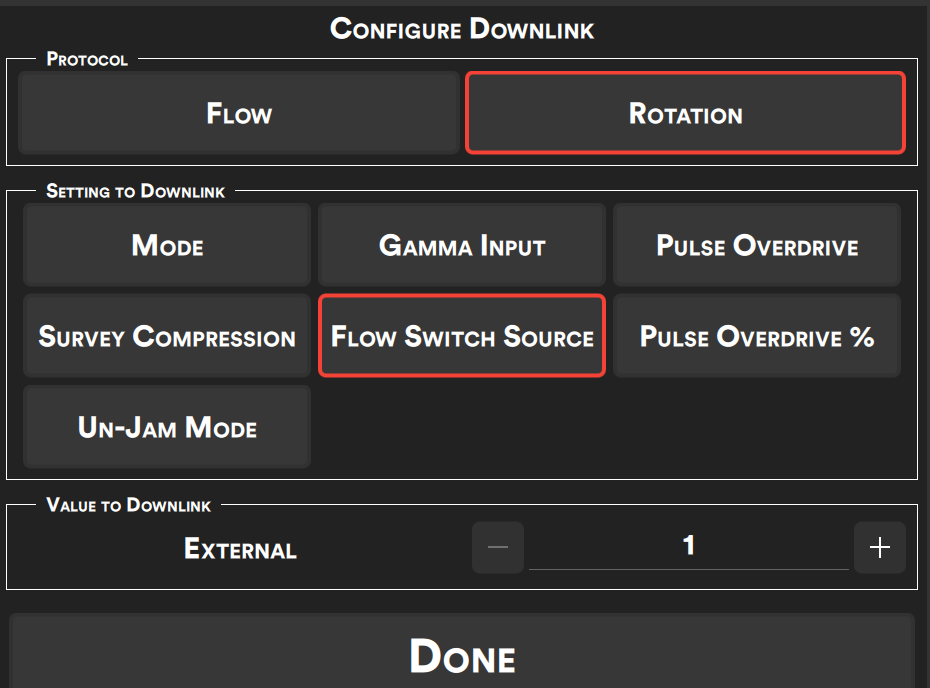Click the Configure Downlink title

[x=462, y=28]
